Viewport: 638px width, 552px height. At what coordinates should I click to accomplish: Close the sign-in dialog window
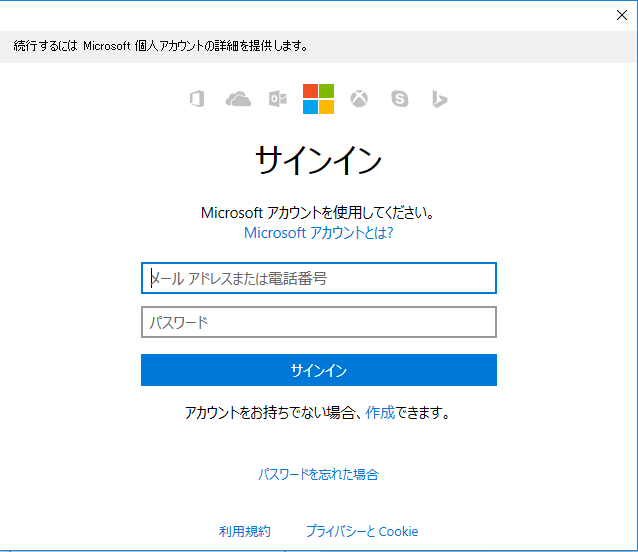(x=622, y=15)
